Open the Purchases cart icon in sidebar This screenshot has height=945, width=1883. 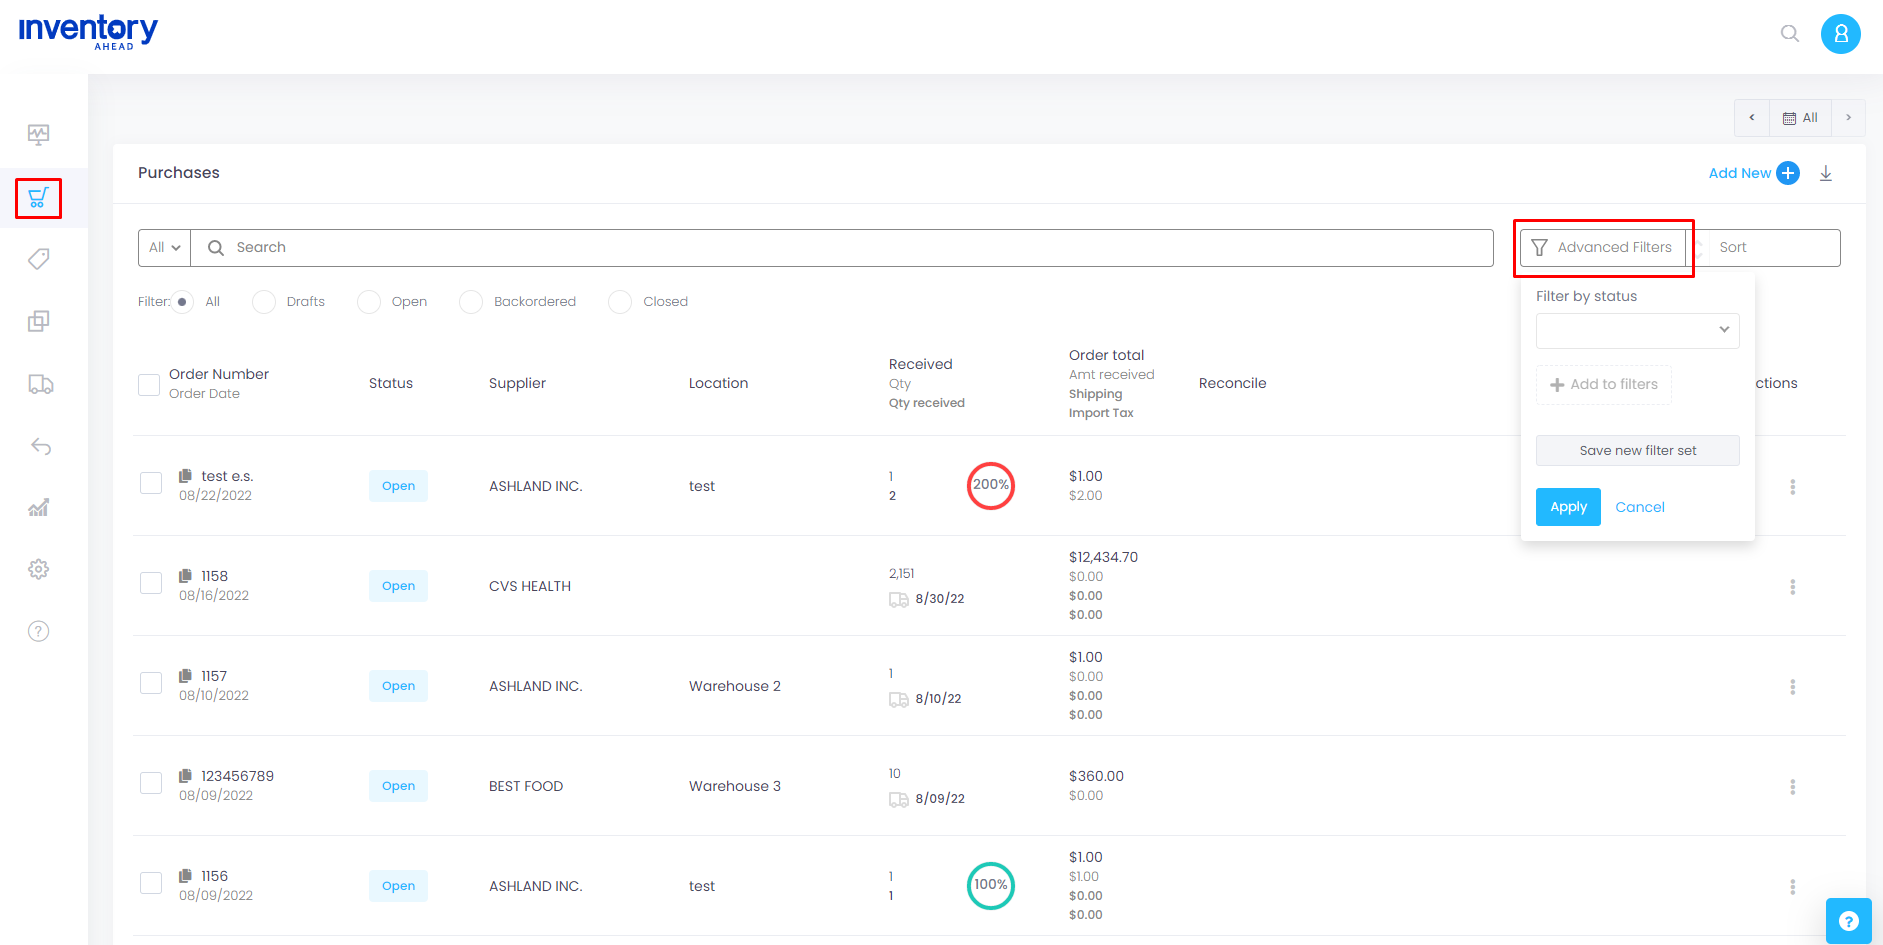38,198
